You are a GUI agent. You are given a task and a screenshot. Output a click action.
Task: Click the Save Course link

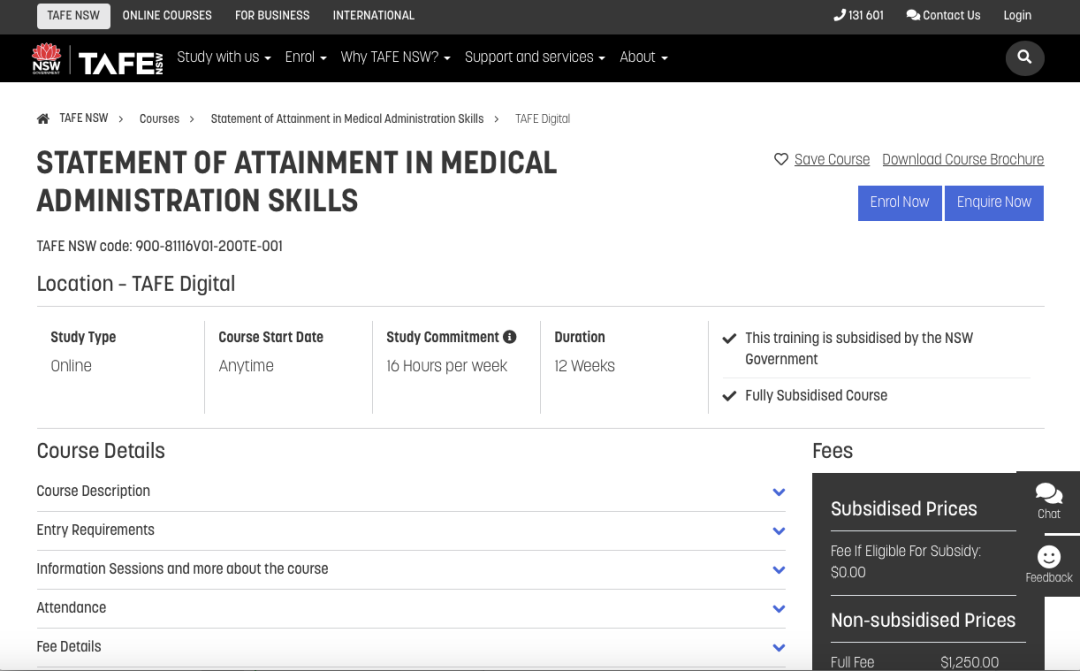coord(831,159)
